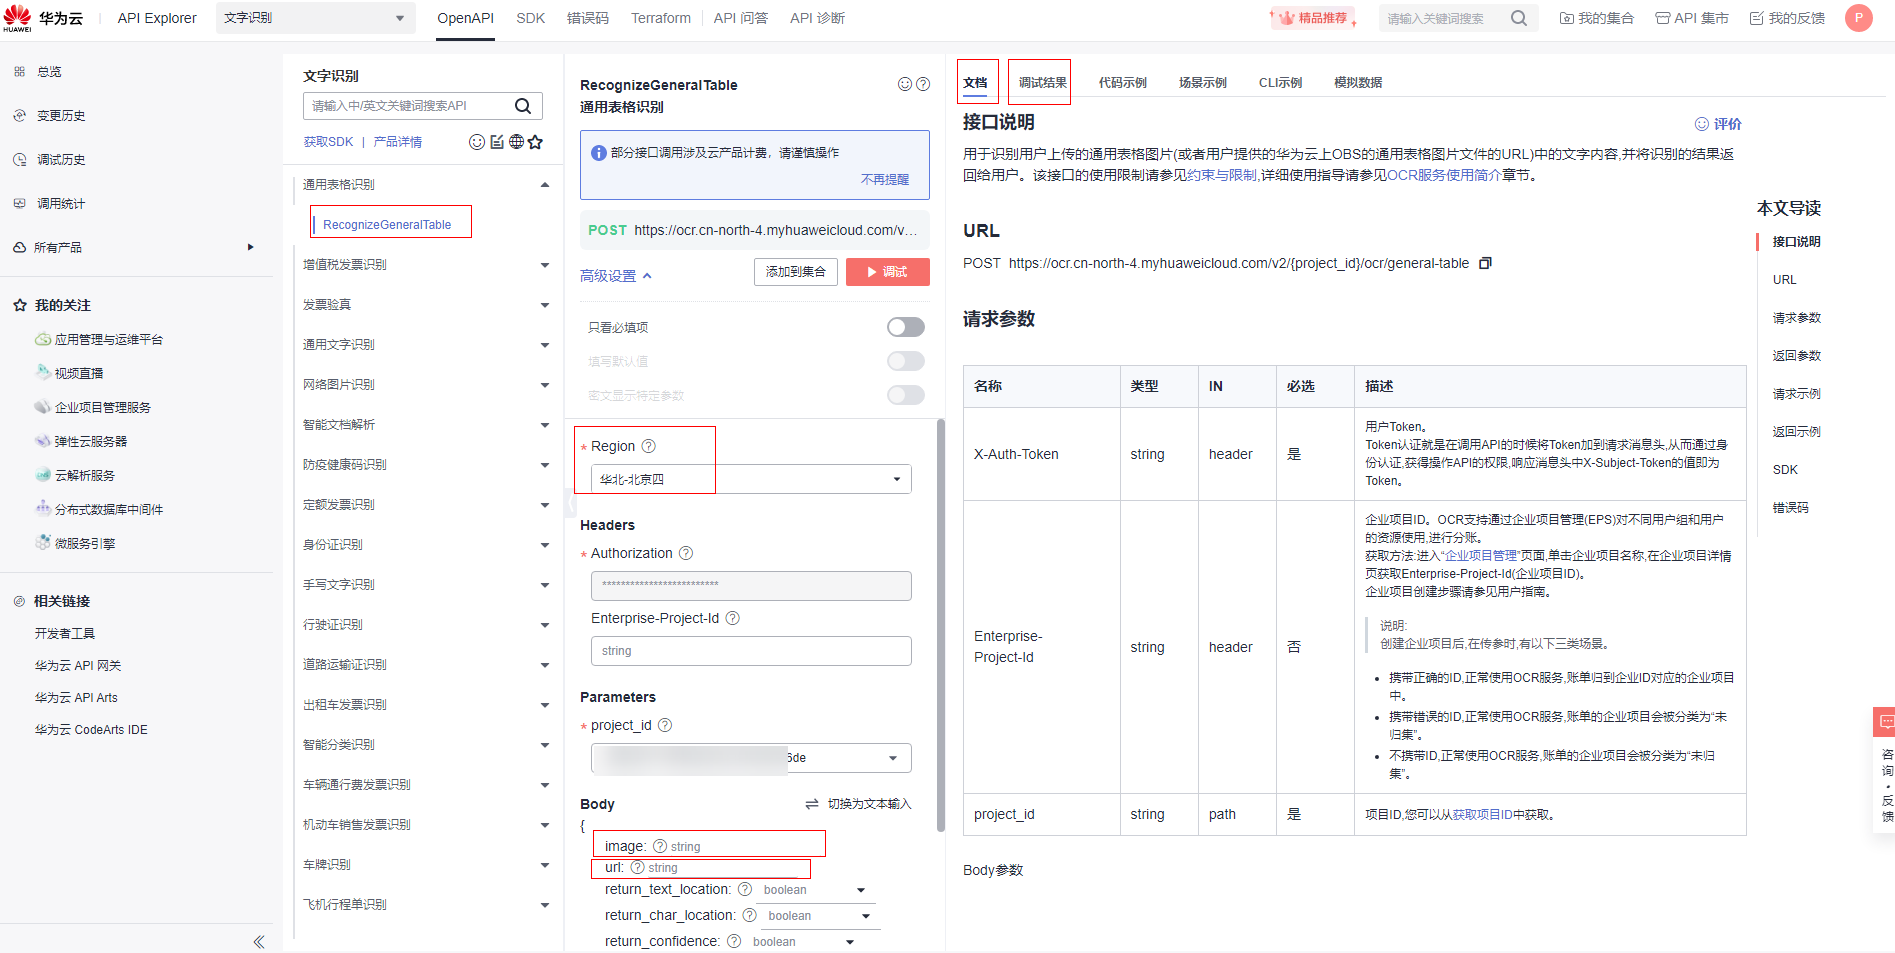1895x953 pixels.
Task: Click the search magnifier in top bar
Action: [1519, 18]
